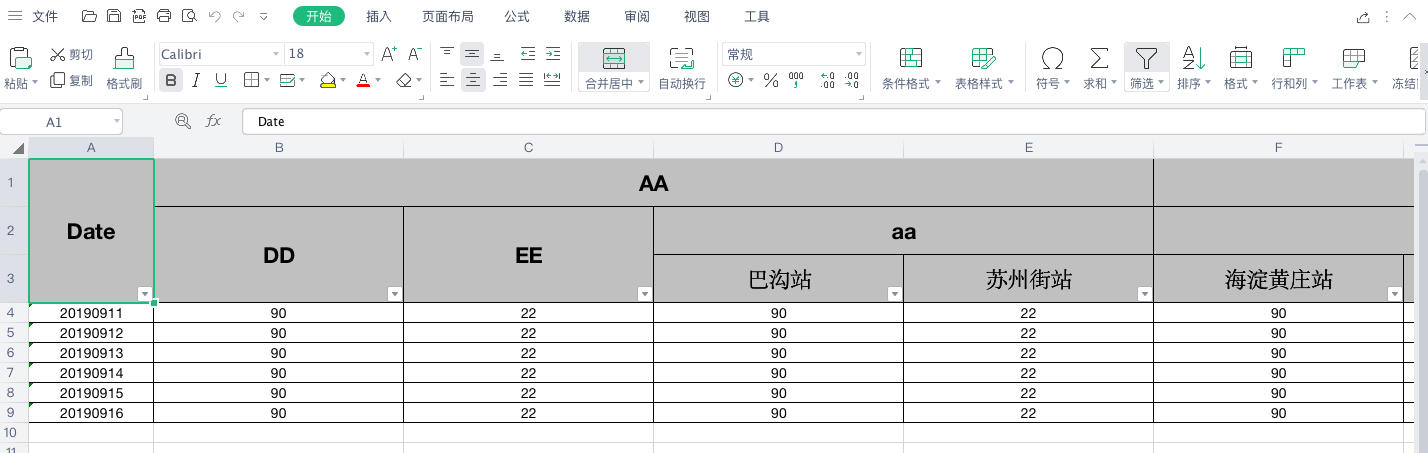
Task: Click the Sum (求和) button
Action: [x=1099, y=69]
